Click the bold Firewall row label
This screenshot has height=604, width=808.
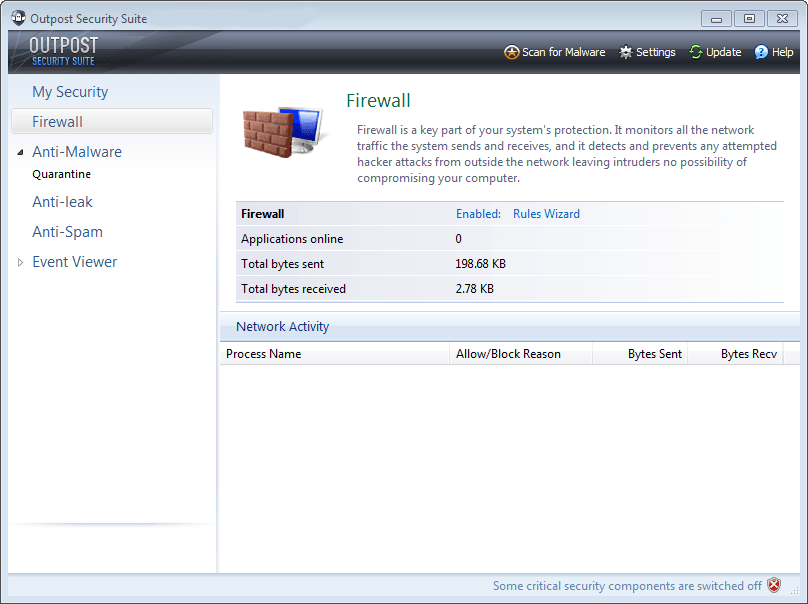[x=262, y=214]
